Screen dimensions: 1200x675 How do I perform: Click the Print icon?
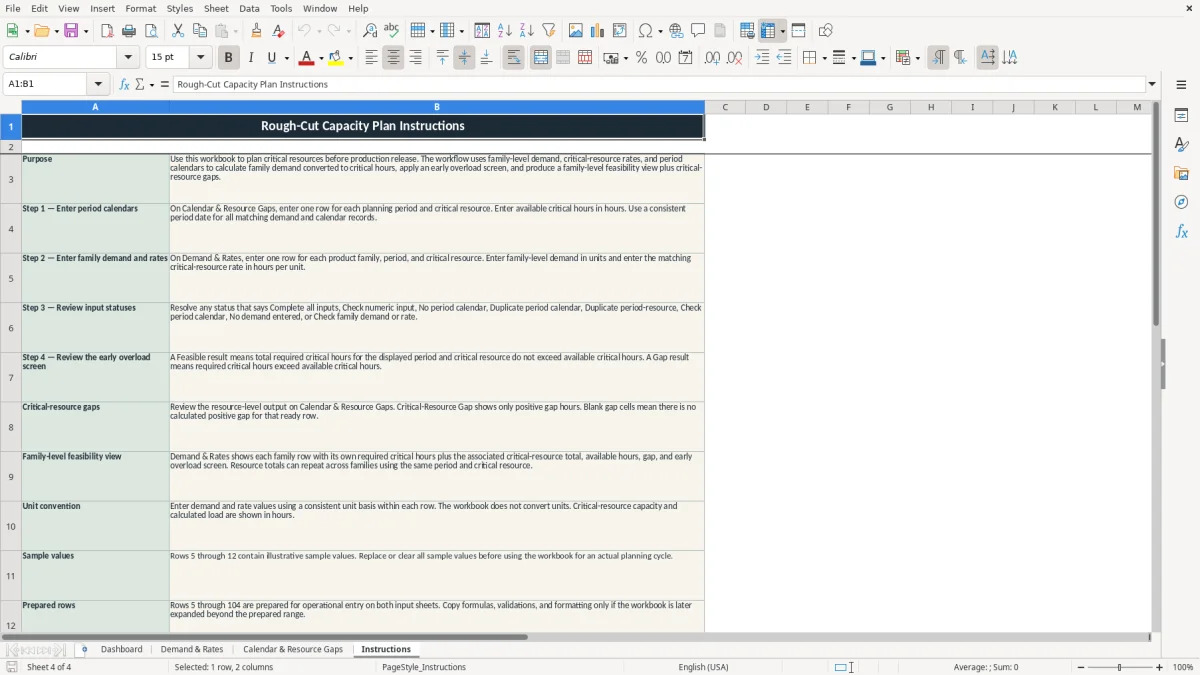[129, 31]
